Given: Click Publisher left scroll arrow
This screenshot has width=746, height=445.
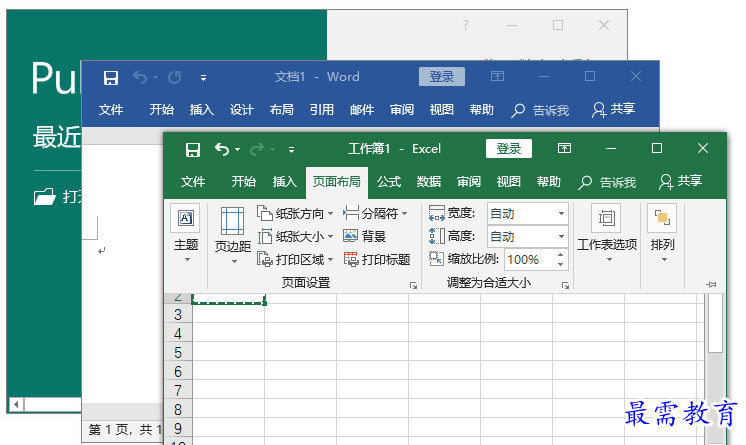Looking at the screenshot, I should (16, 405).
